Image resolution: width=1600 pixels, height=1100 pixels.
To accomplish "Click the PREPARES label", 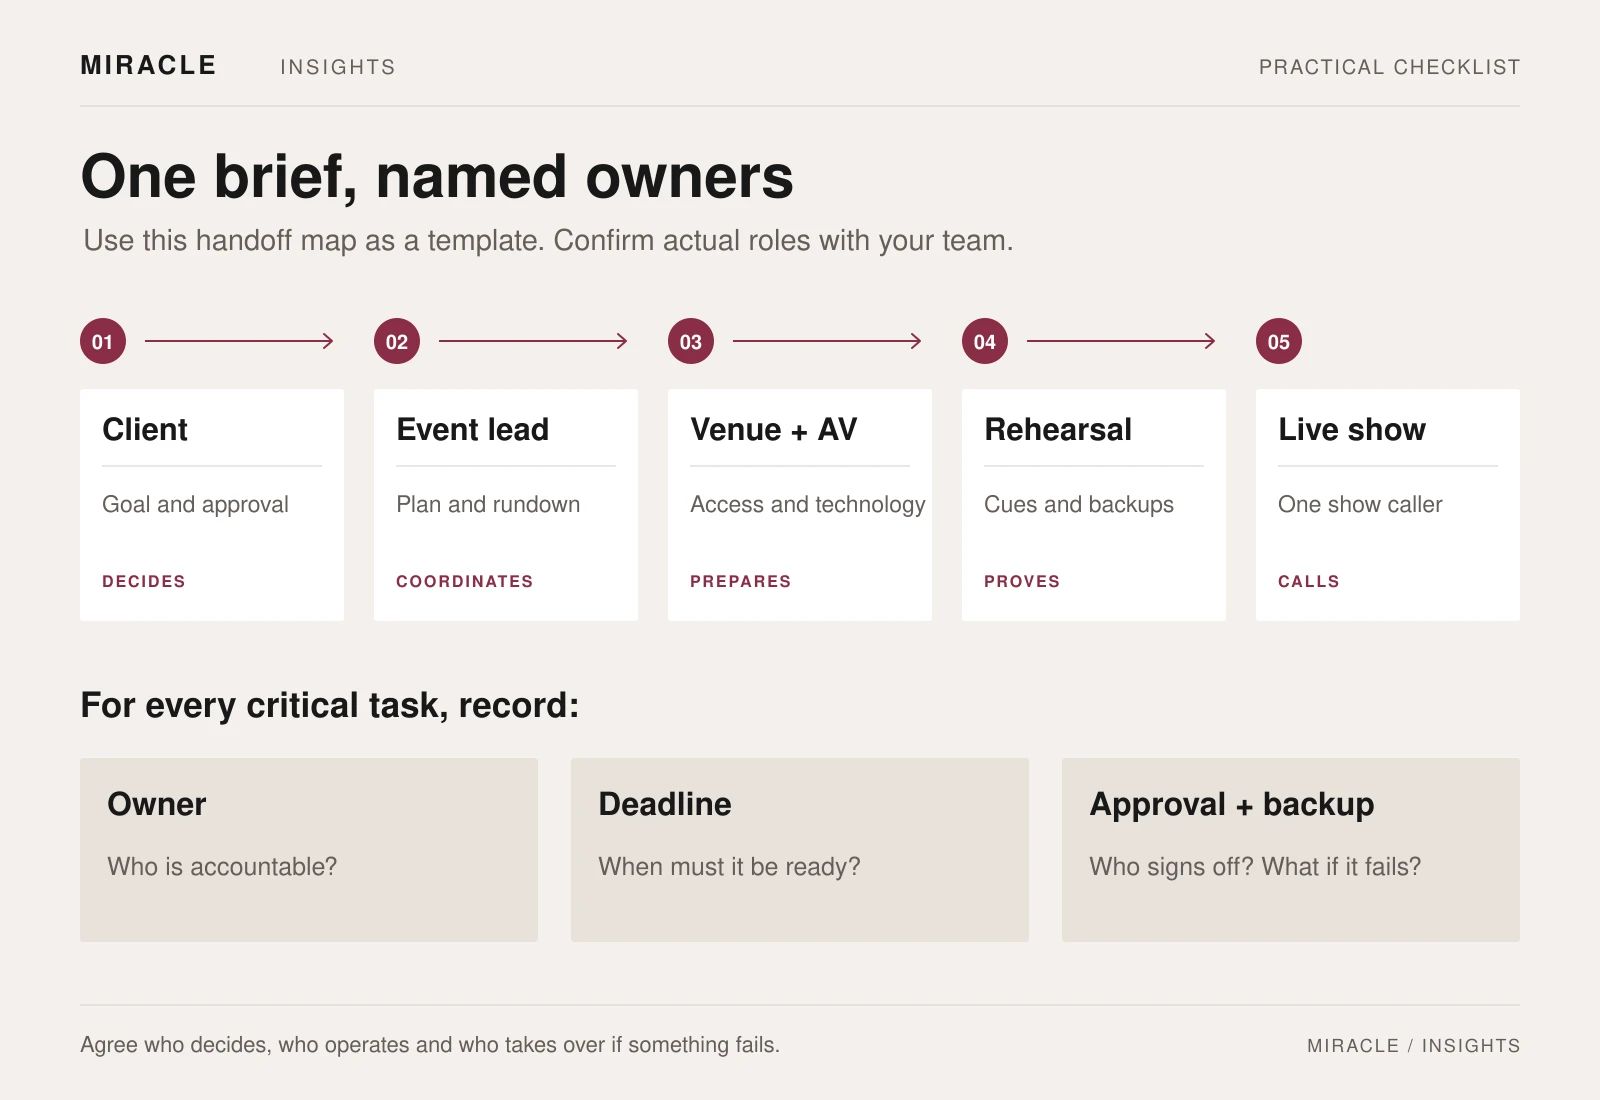I will pyautogui.click(x=741, y=582).
